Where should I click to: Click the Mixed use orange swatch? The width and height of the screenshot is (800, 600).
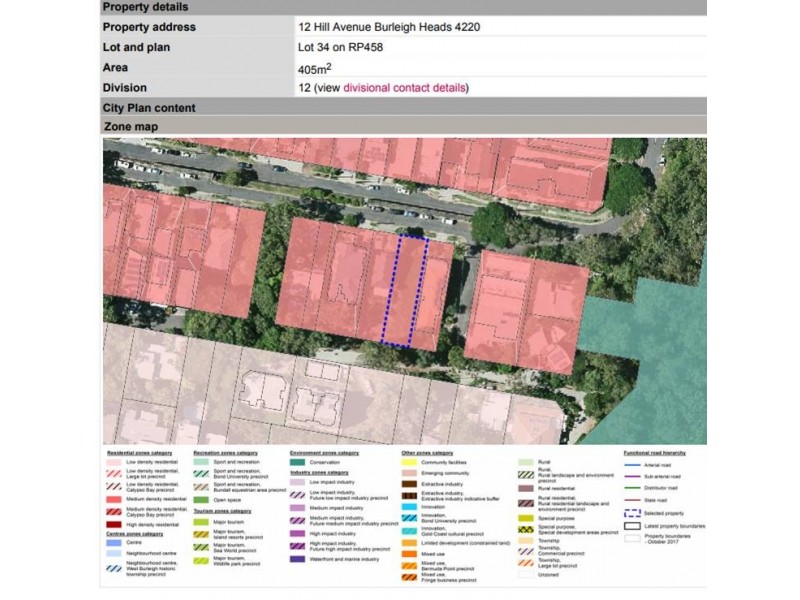pyautogui.click(x=409, y=554)
